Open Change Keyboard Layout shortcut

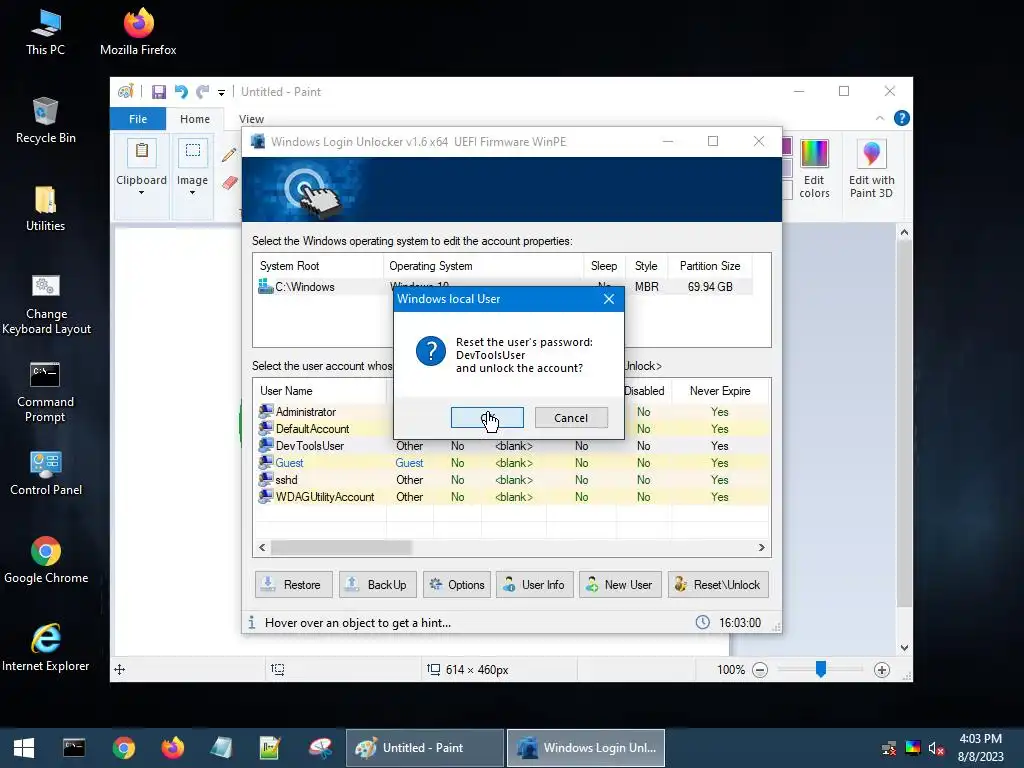[46, 304]
